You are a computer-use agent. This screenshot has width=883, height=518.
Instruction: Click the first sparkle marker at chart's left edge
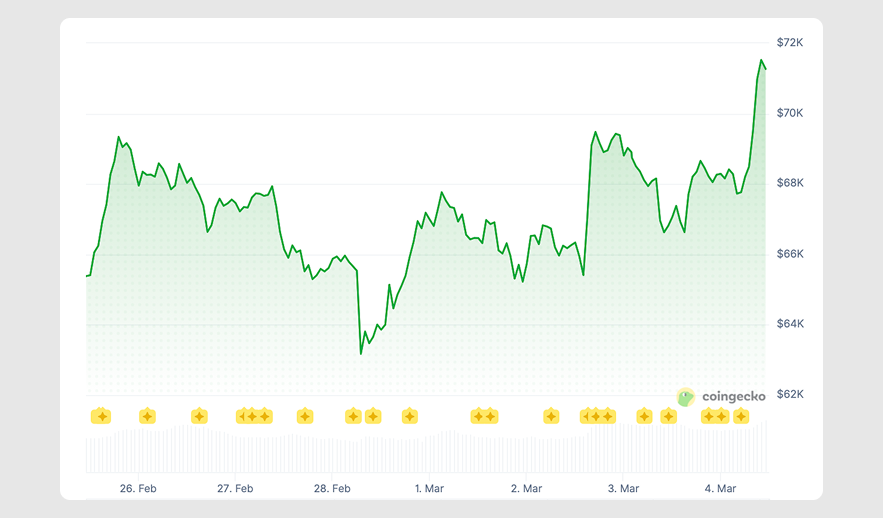point(100,416)
